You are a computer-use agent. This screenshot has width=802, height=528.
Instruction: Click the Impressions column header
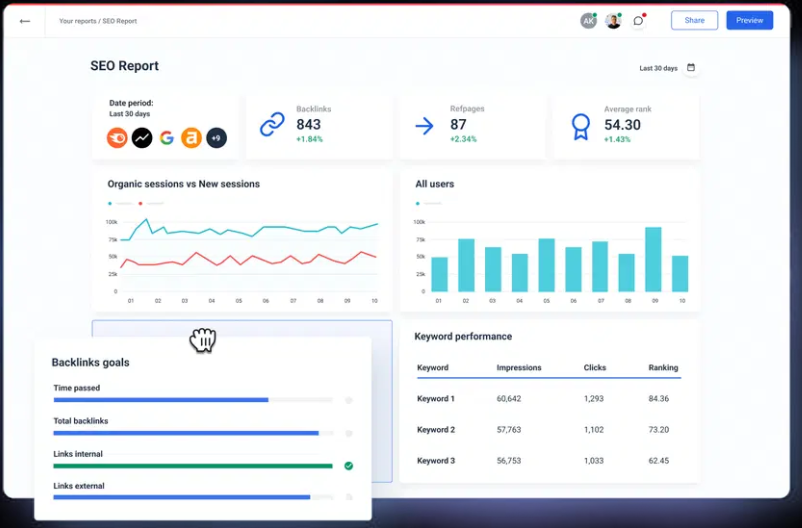click(x=519, y=367)
